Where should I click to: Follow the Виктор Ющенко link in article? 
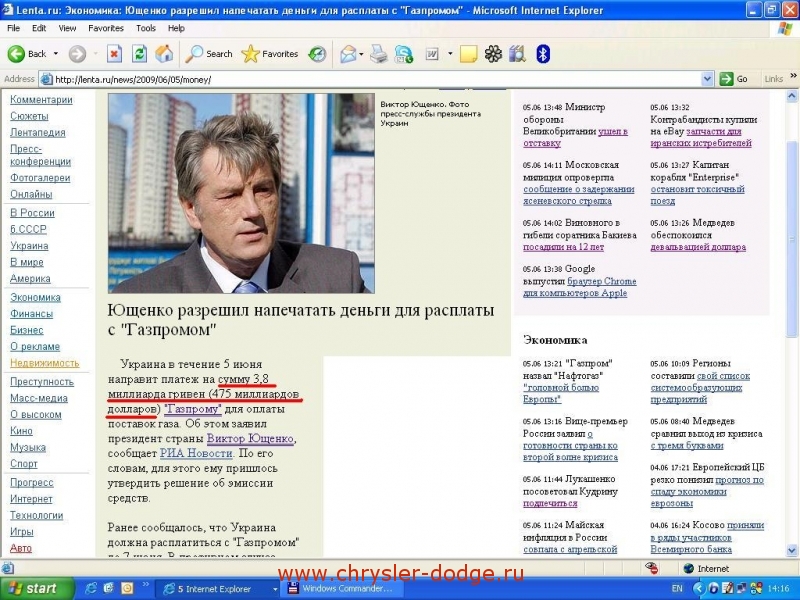[250, 438]
